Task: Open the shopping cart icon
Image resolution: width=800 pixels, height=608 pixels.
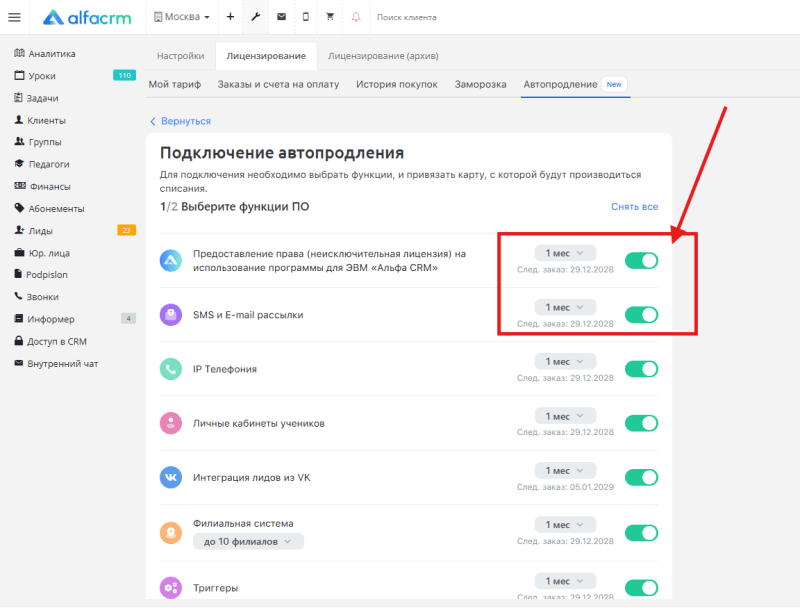Action: coord(330,17)
